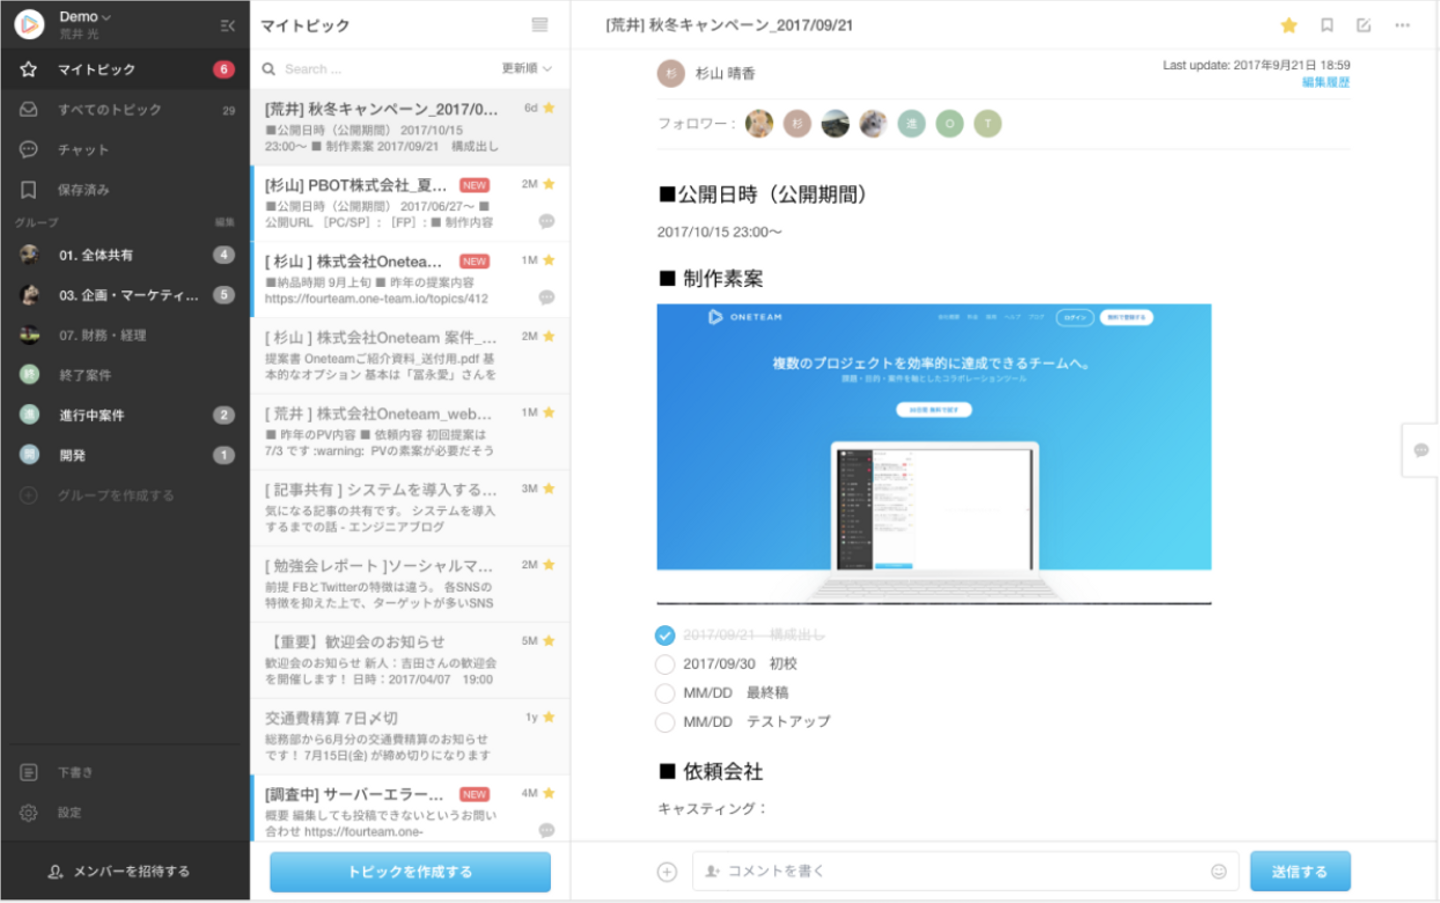Viewport: 1440px width, 903px height.
Task: Open the emoji picker in comment box
Action: pos(1219,871)
